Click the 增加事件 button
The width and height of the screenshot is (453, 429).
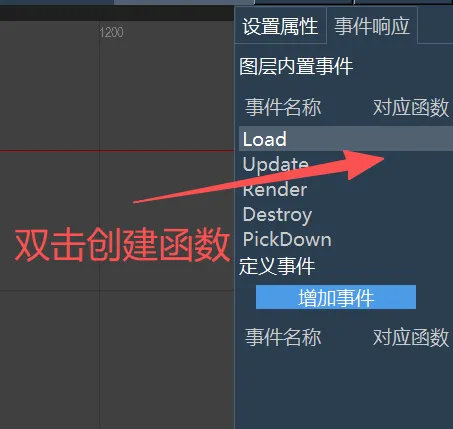tap(336, 297)
